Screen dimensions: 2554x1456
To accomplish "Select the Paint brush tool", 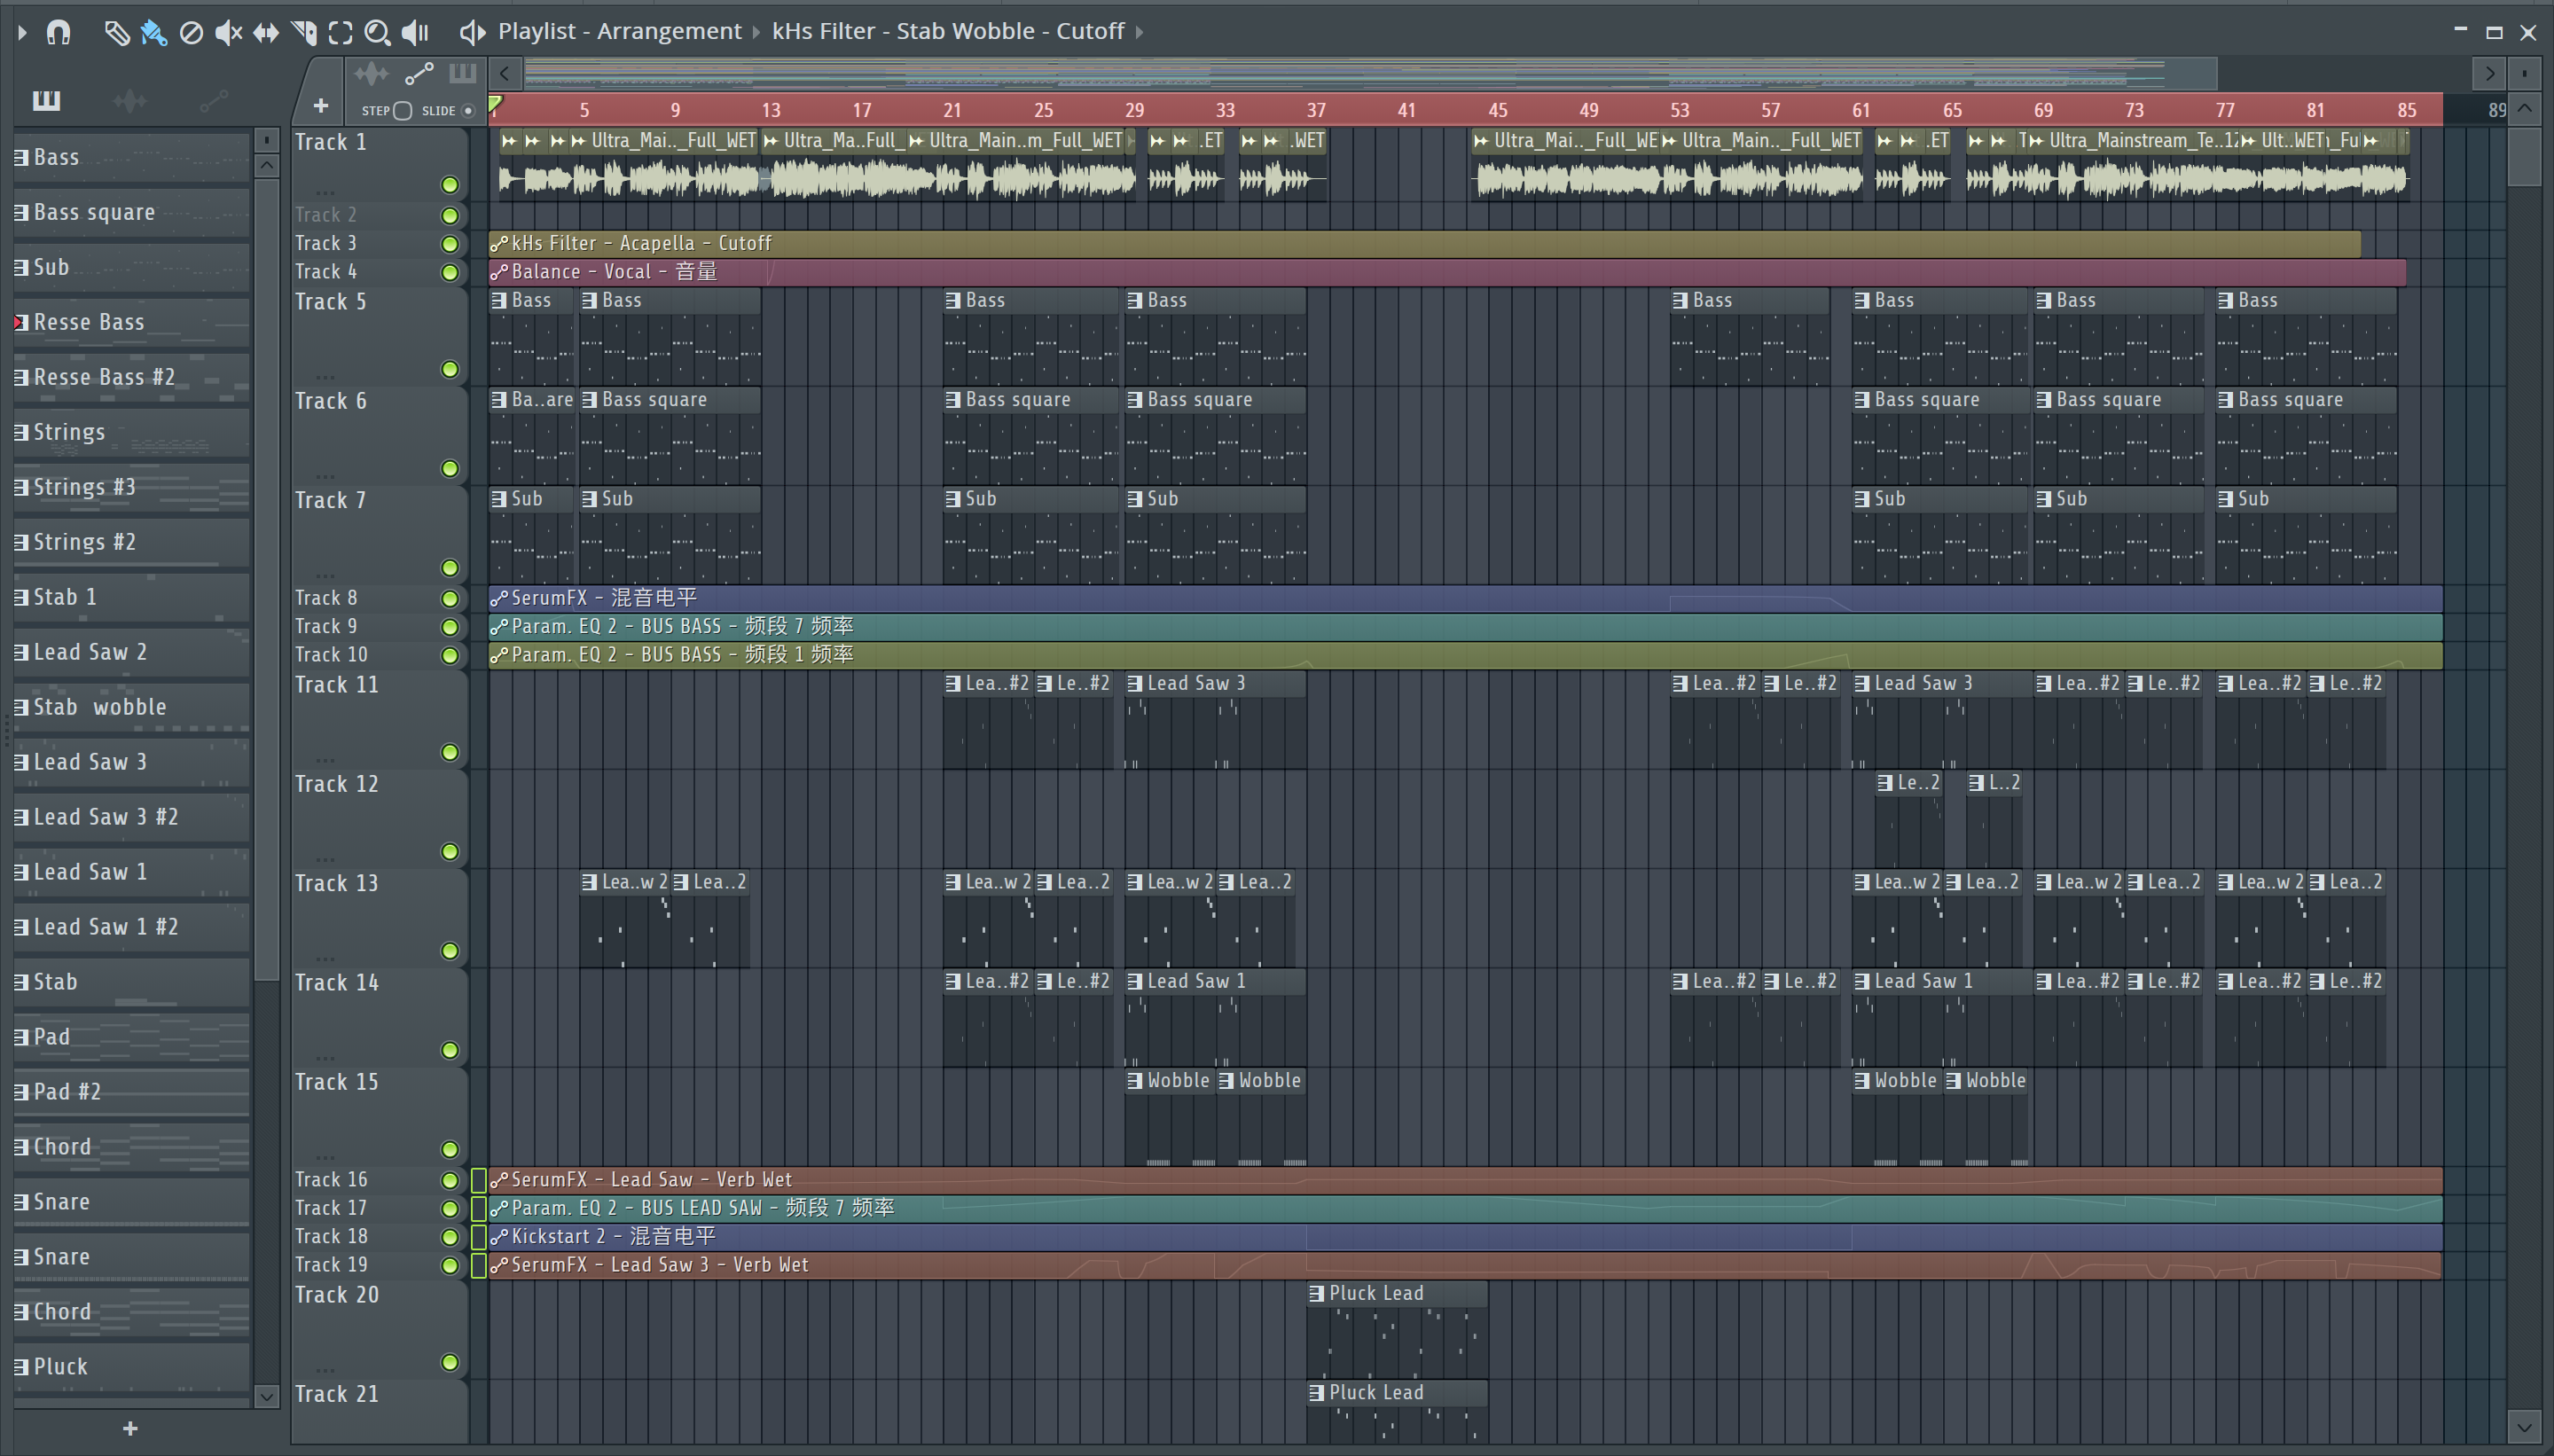I will [x=153, y=33].
